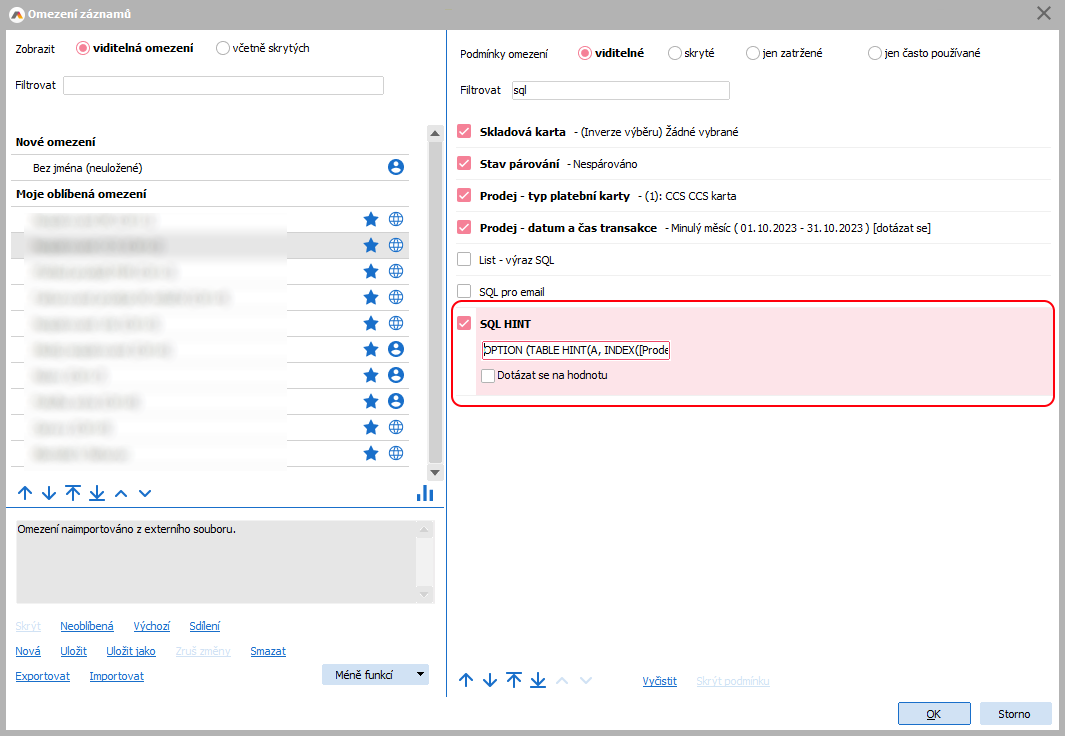Screen dimensions: 1065x736
Task: Click move-to-bottom arrow in left panel
Action: (x=97, y=493)
